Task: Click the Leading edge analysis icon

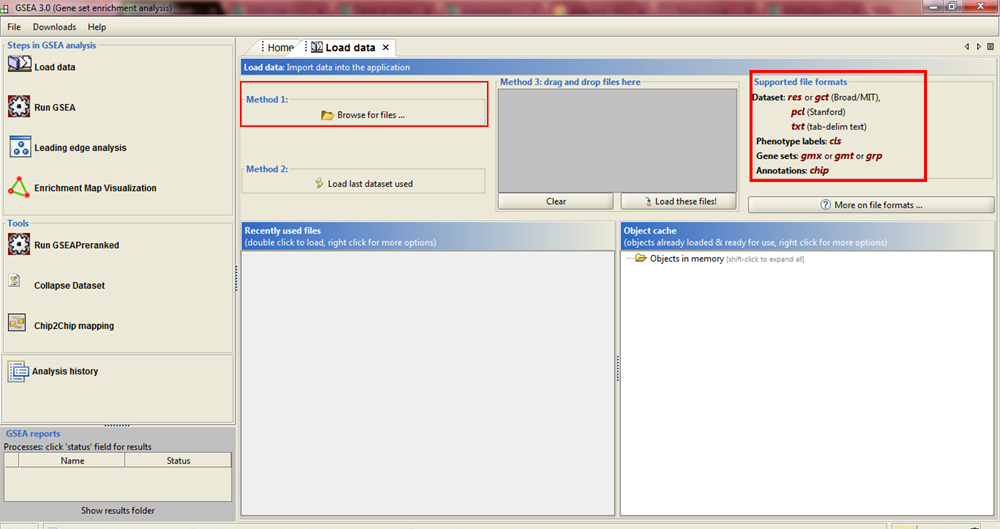Action: pyautogui.click(x=20, y=147)
